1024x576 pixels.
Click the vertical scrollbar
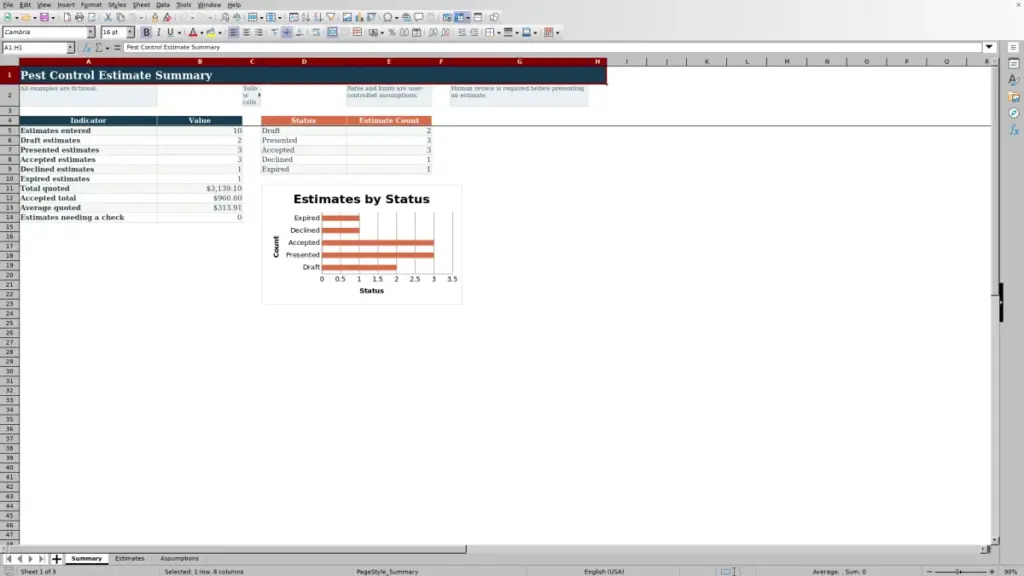[x=995, y=300]
